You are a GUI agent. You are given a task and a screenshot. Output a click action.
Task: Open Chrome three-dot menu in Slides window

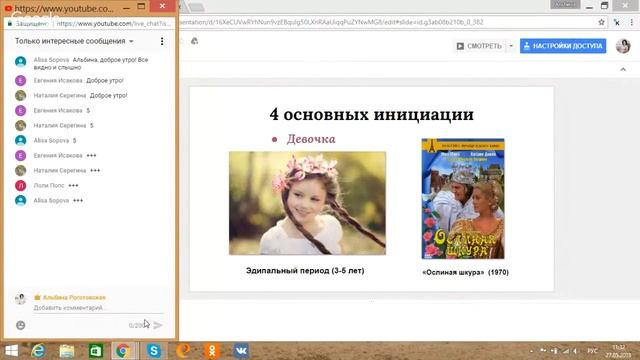(x=631, y=22)
